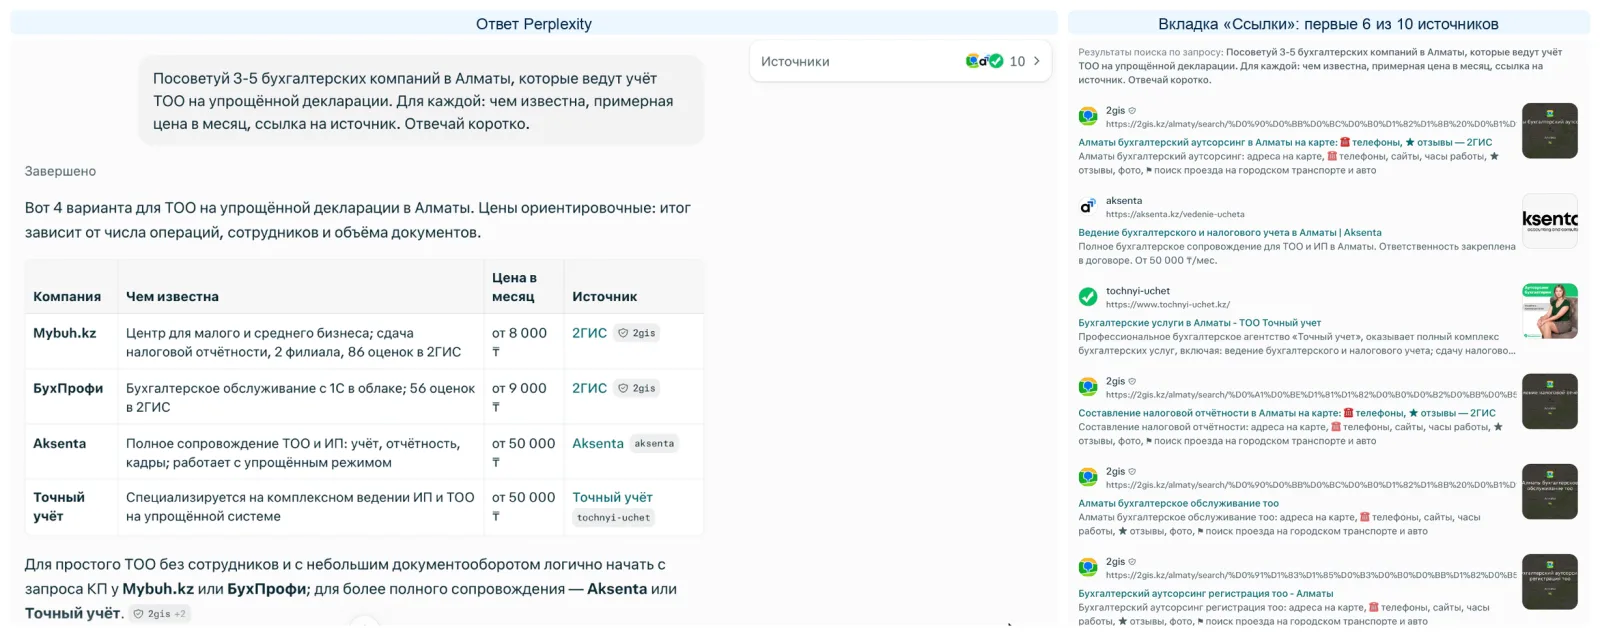The height and width of the screenshot is (636, 1600).
Task: Click shield icon in Mybuh.kz row 2gis chip
Action: click(x=623, y=333)
